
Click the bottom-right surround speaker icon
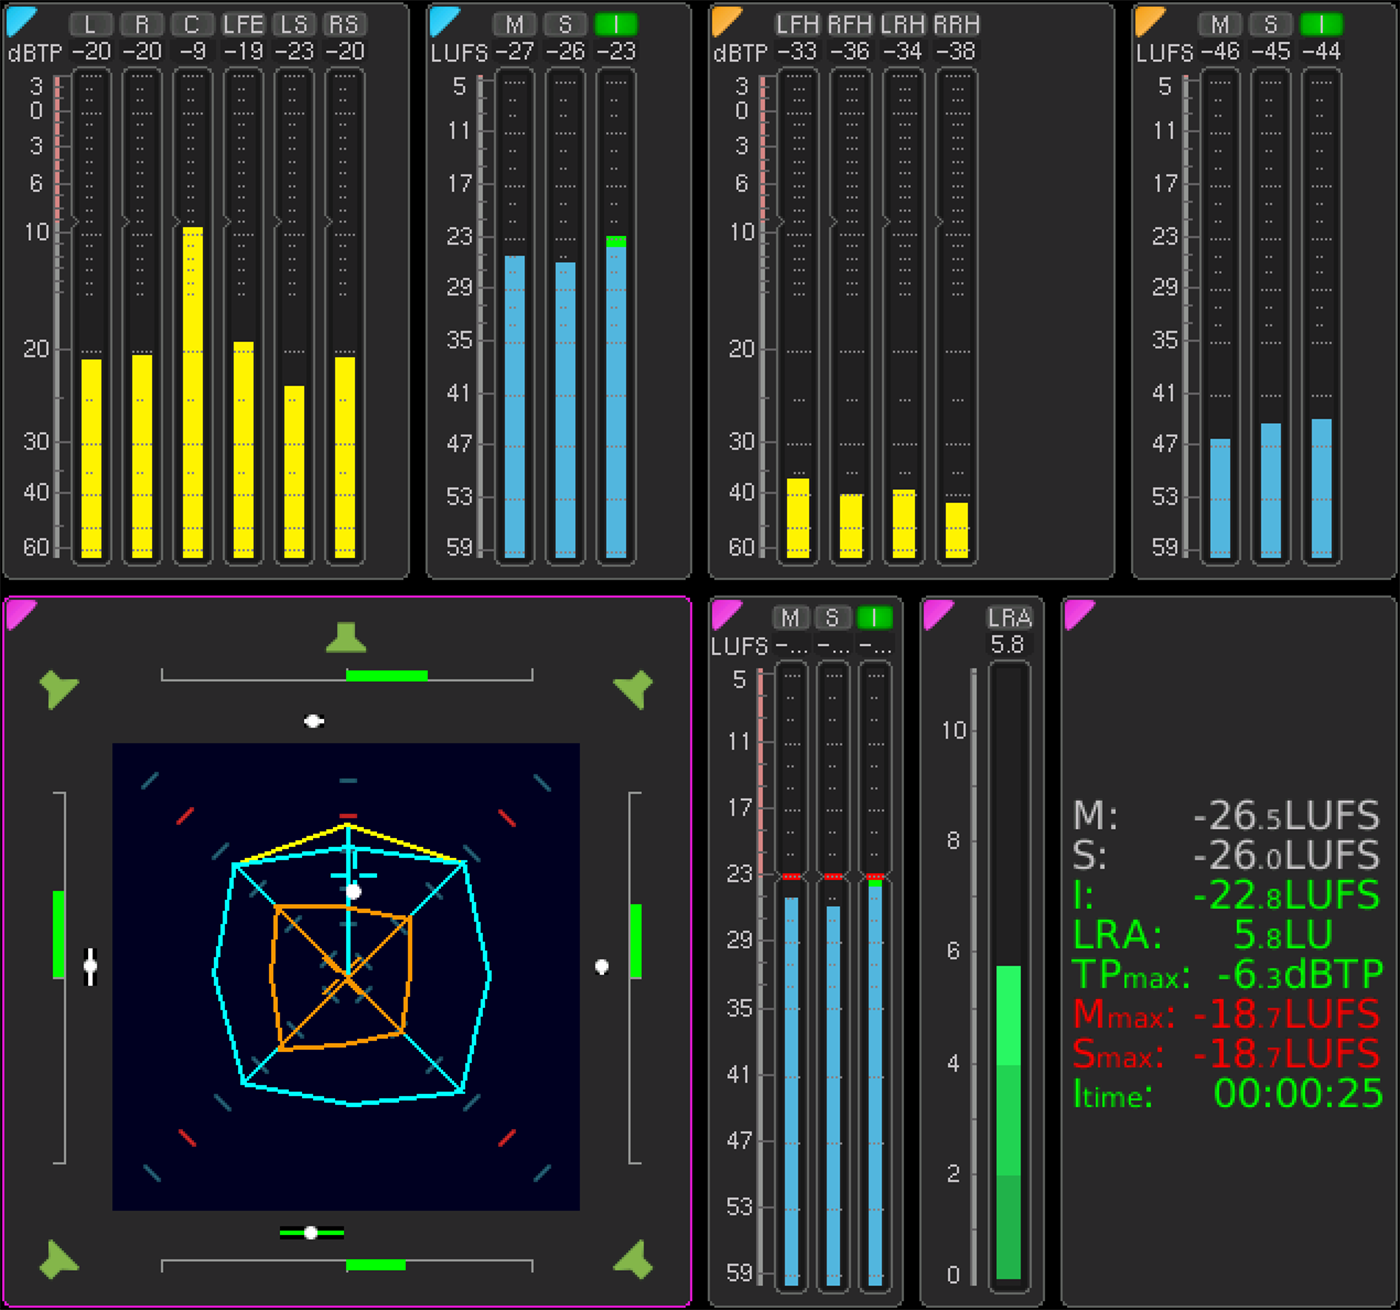pos(633,1260)
